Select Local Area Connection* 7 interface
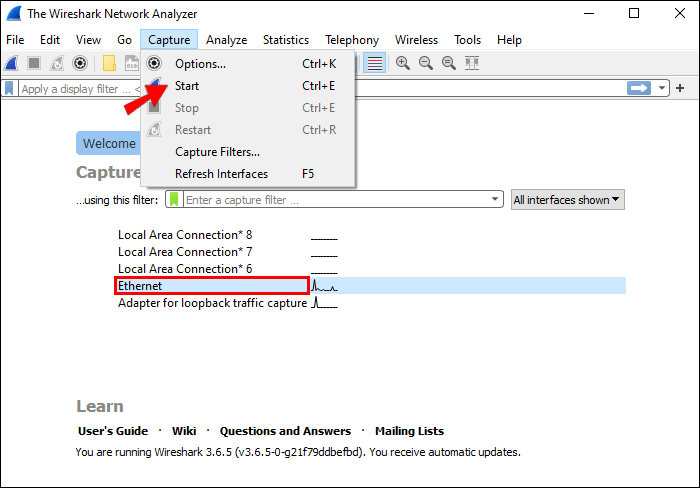Image resolution: width=700 pixels, height=488 pixels. (185, 252)
